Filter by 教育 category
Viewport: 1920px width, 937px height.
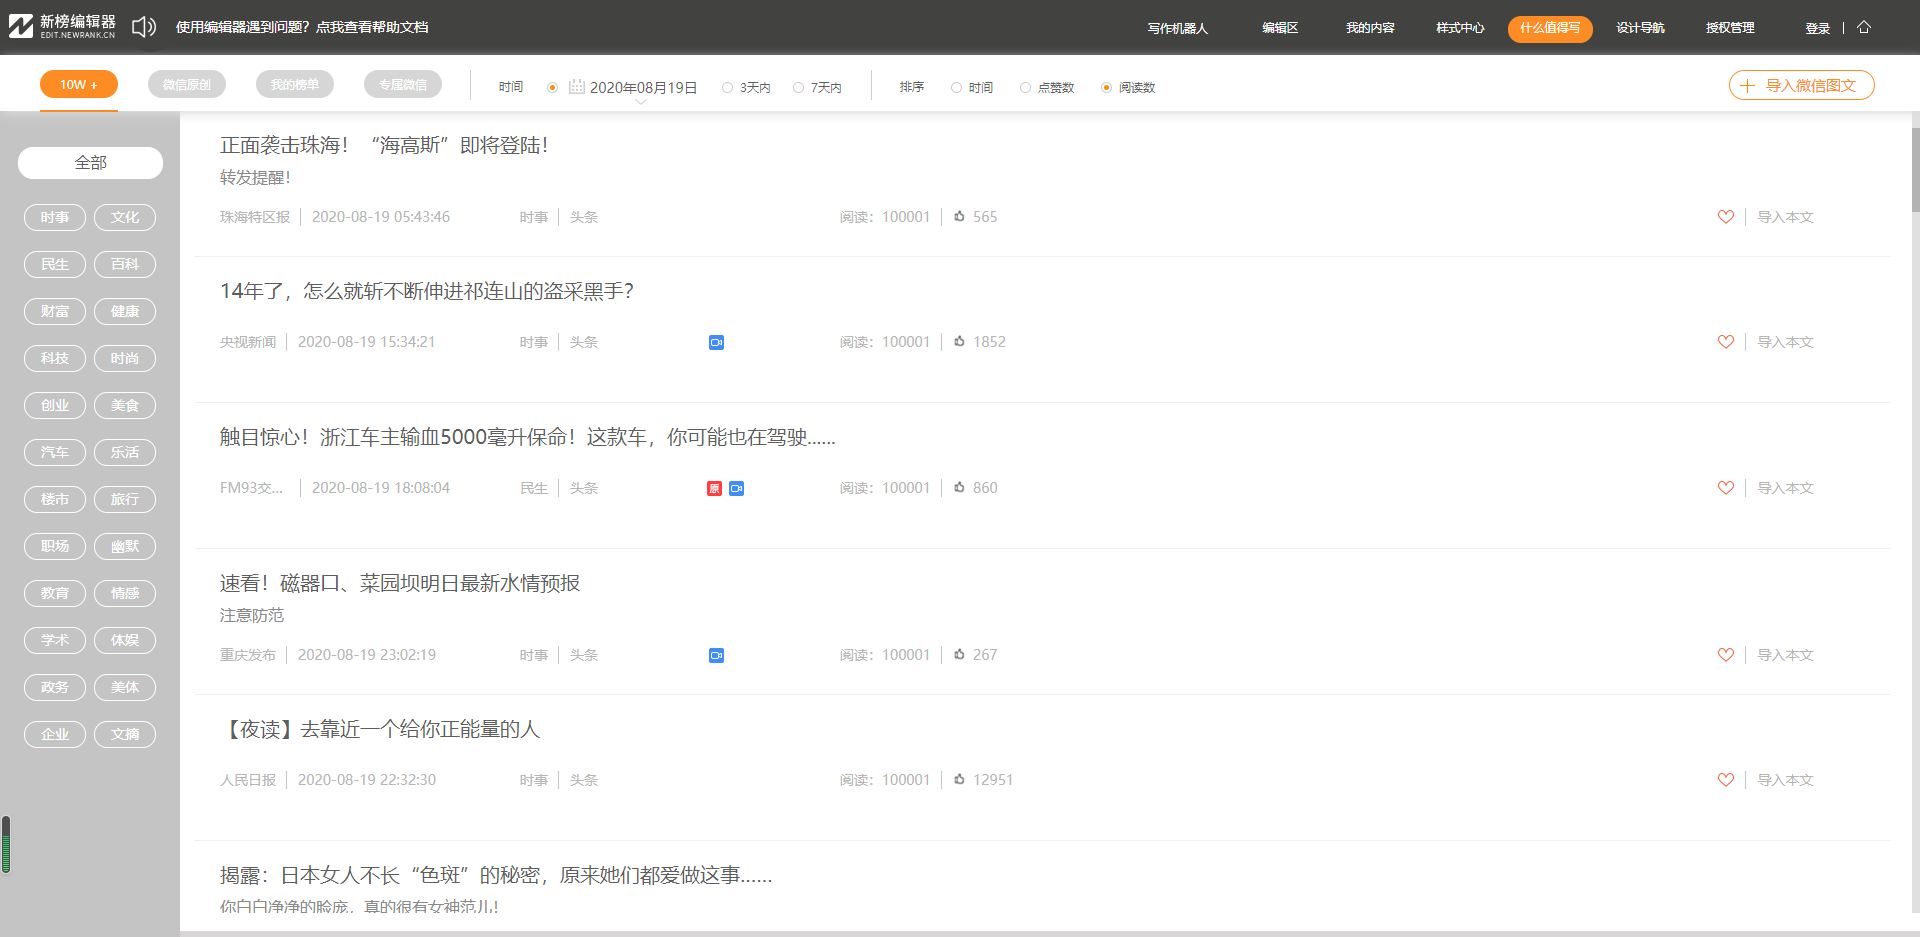tap(55, 593)
